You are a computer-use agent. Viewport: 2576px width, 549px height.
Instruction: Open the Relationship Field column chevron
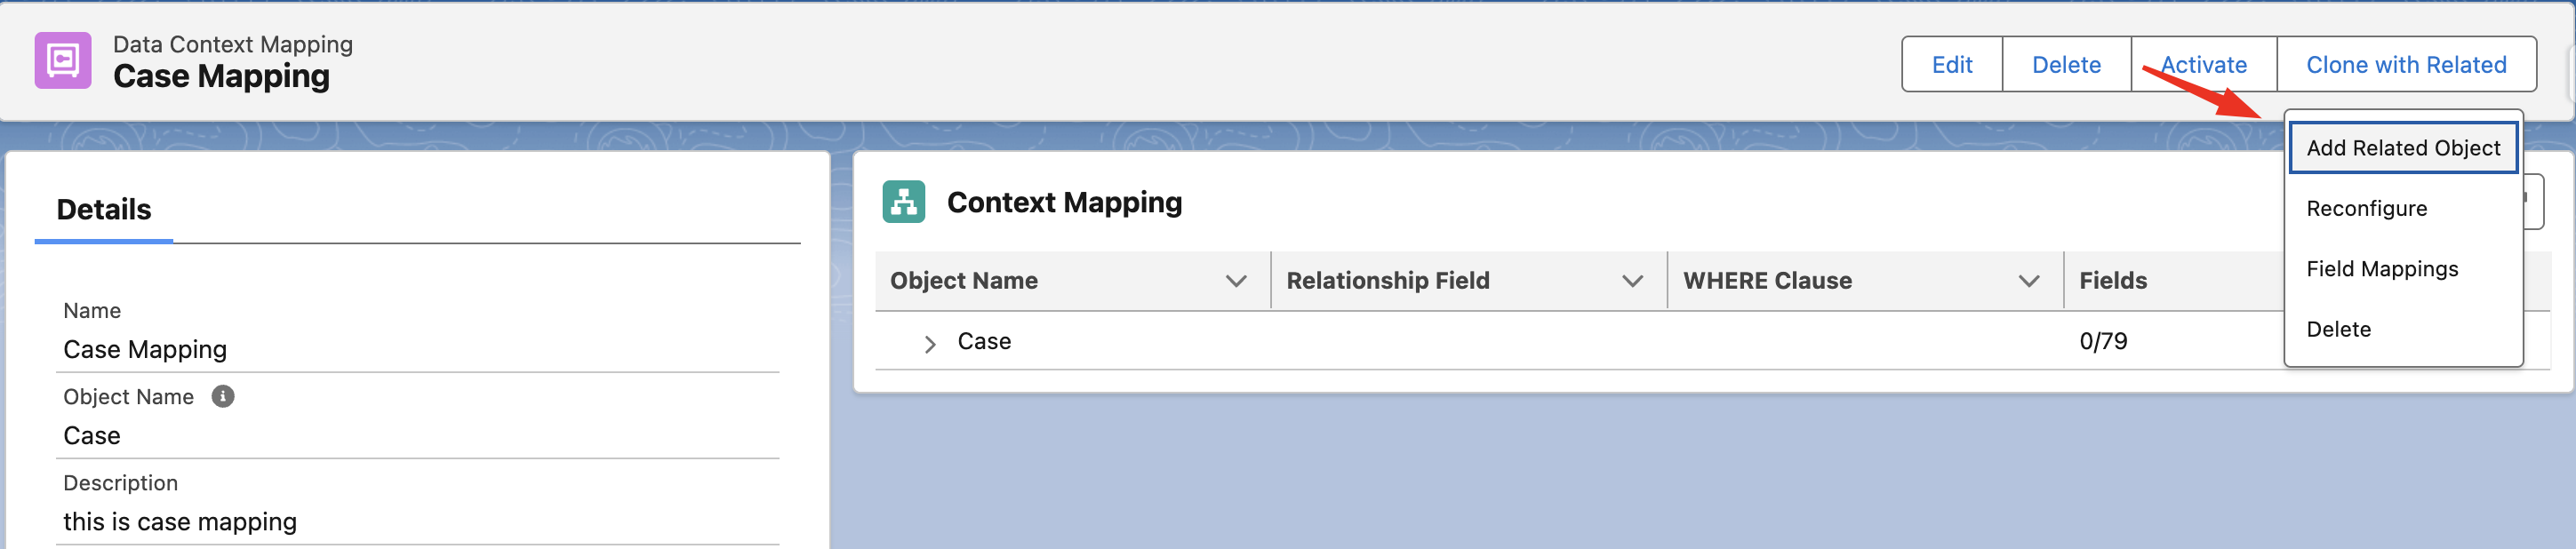pos(1632,281)
